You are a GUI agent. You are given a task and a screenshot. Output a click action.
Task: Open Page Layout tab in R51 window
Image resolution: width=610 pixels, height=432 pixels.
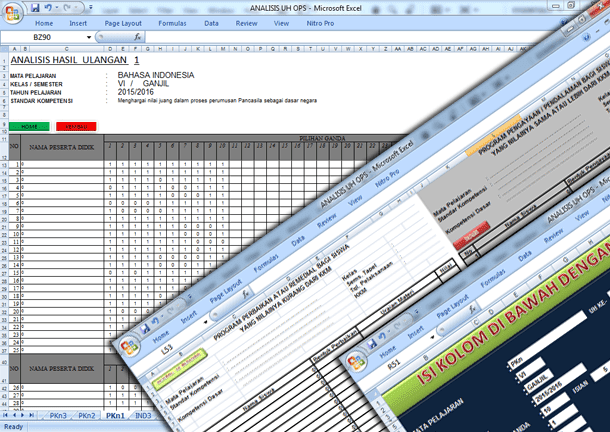453,307
